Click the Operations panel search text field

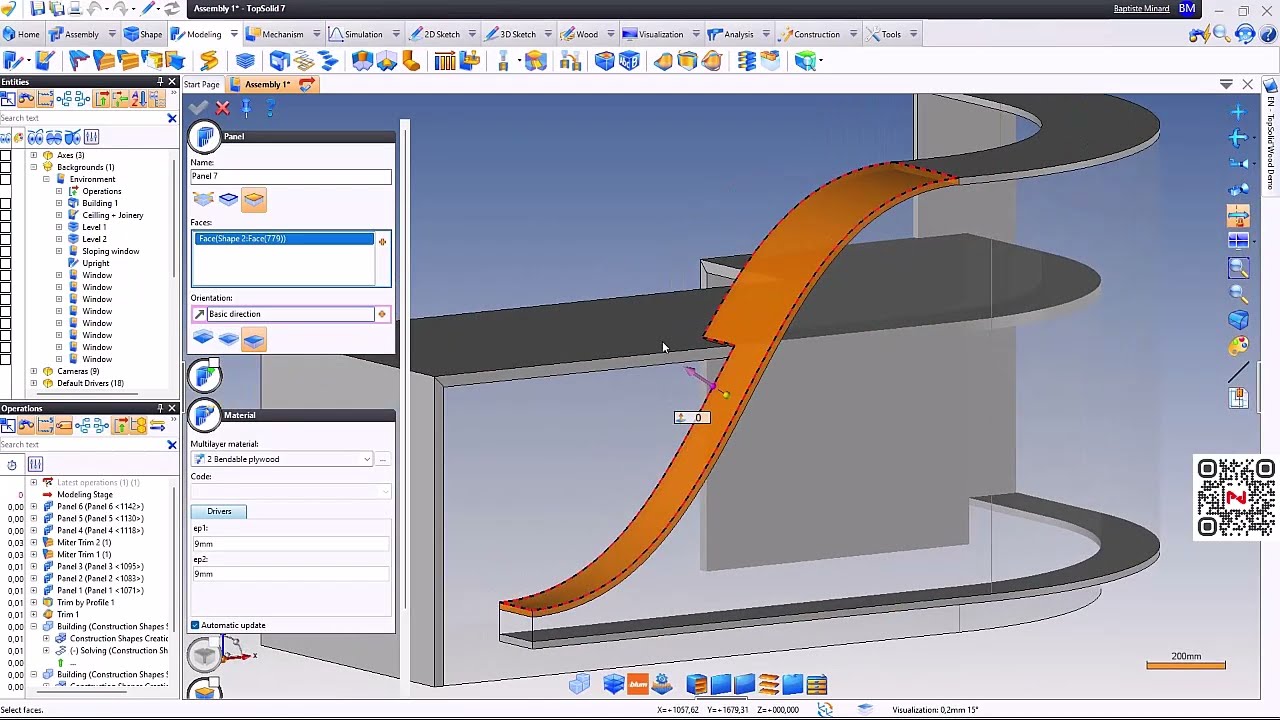click(82, 445)
